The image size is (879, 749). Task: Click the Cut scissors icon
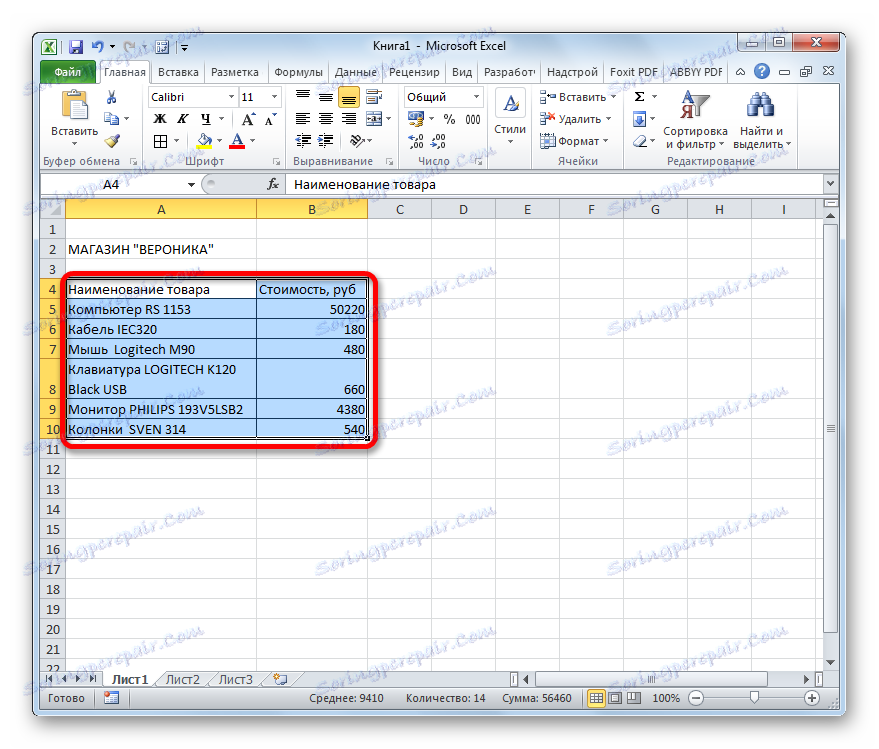tap(112, 98)
